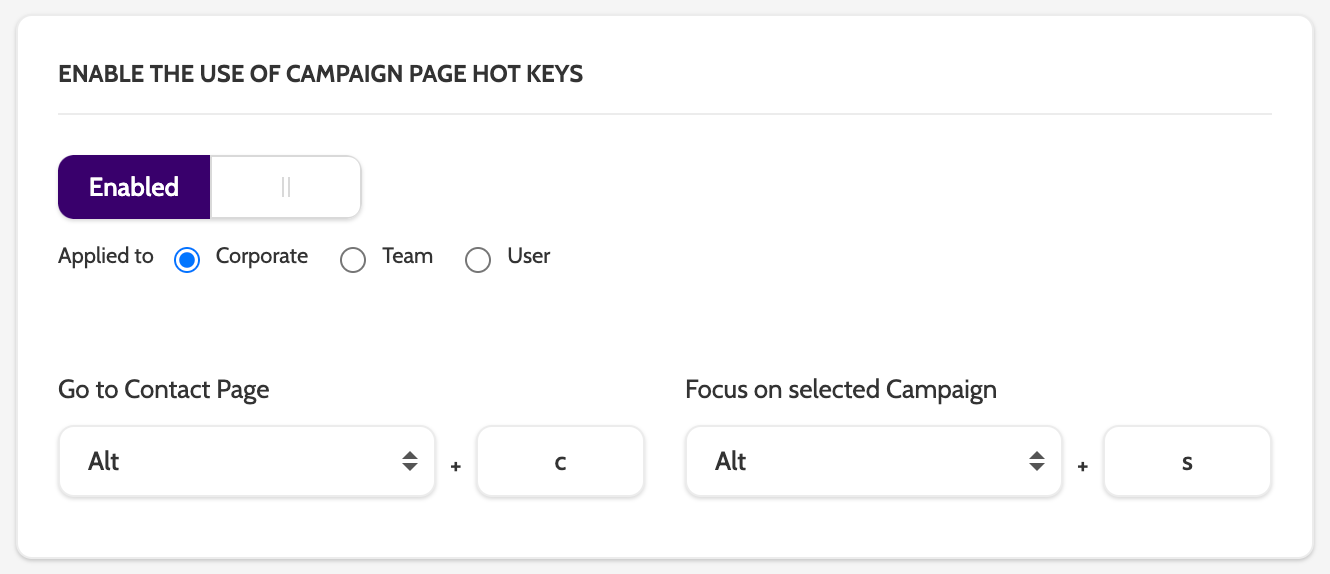This screenshot has width=1330, height=574.
Task: Click the selected Campaign dropdown up-down arrows
Action: click(x=1037, y=461)
